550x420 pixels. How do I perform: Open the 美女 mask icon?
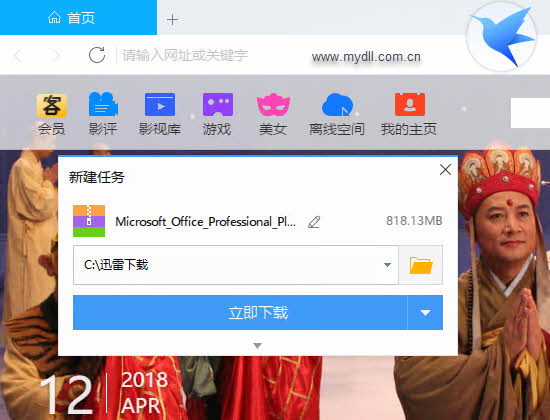pyautogui.click(x=273, y=105)
